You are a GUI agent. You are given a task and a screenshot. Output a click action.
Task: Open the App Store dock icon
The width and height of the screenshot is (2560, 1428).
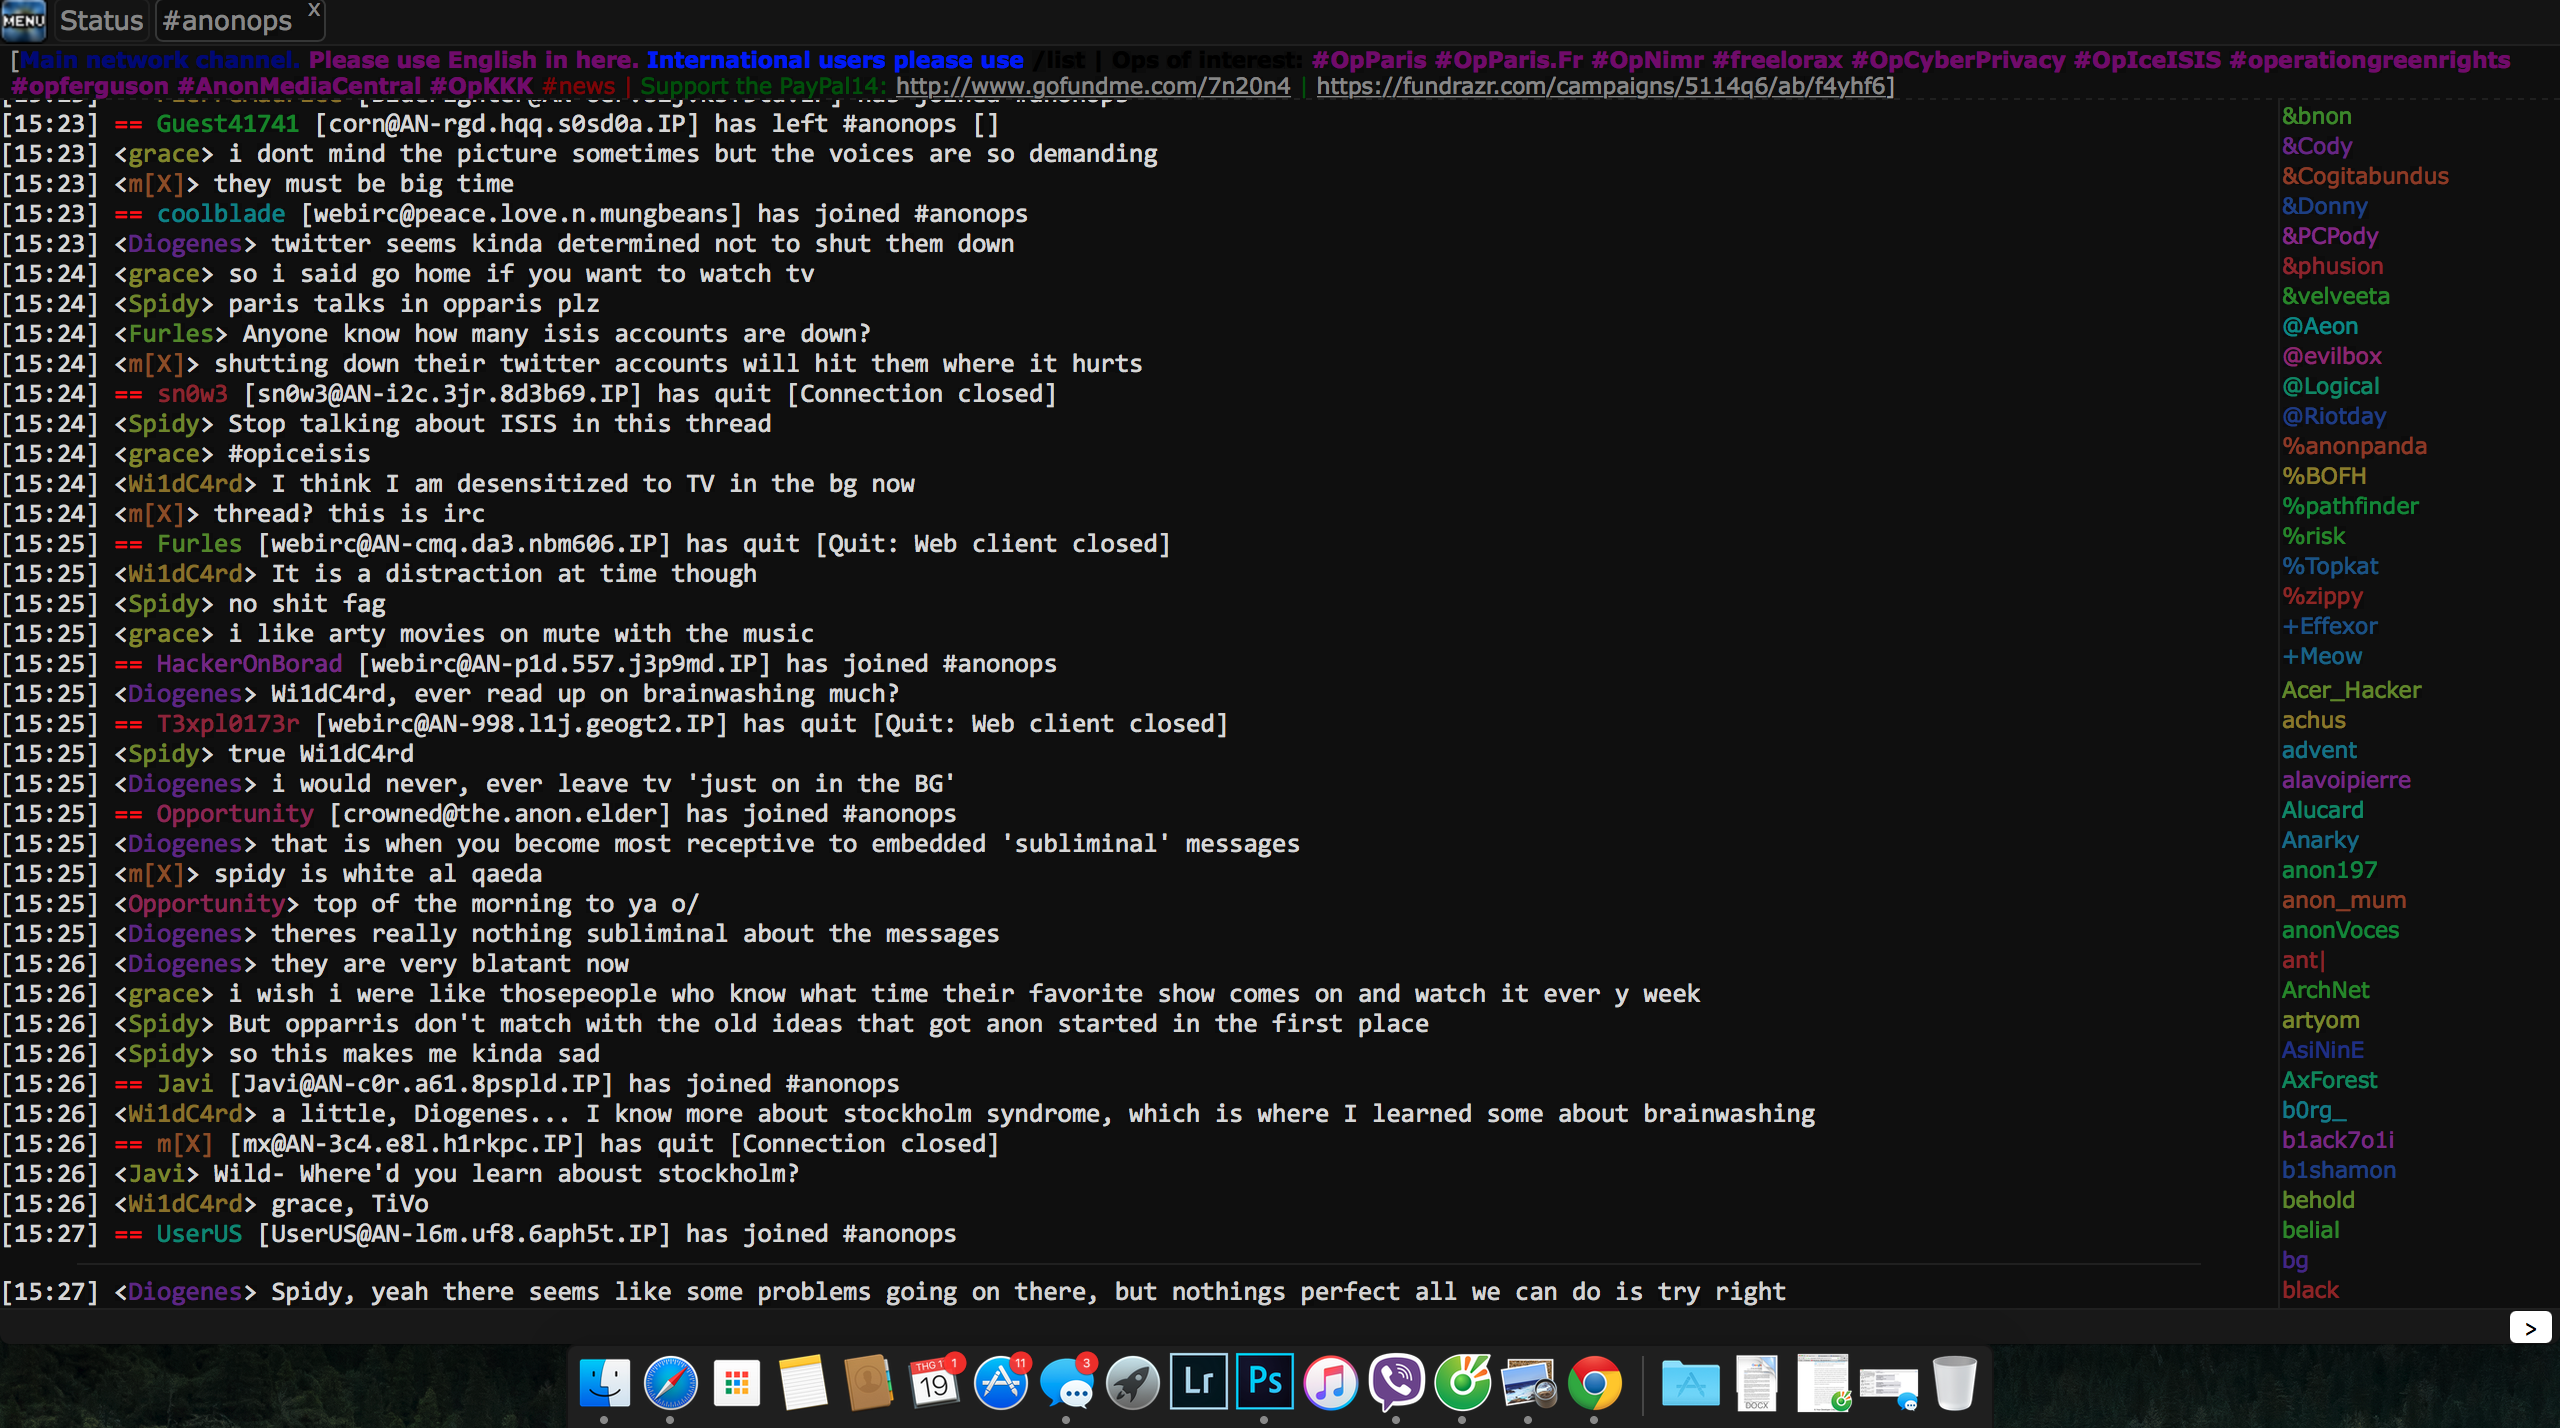[x=1000, y=1383]
